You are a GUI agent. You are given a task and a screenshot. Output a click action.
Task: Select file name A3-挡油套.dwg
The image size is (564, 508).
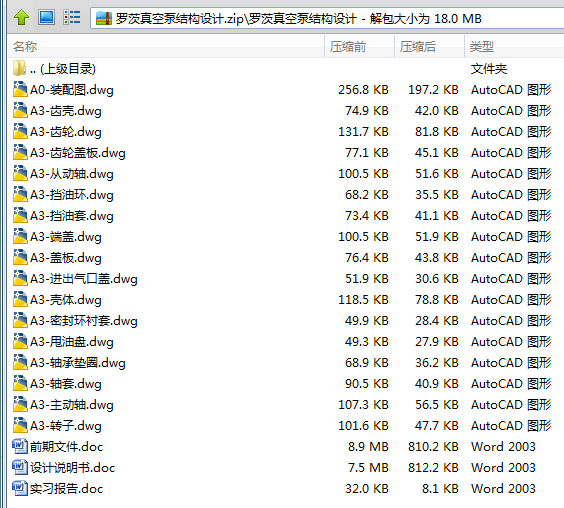(x=72, y=216)
